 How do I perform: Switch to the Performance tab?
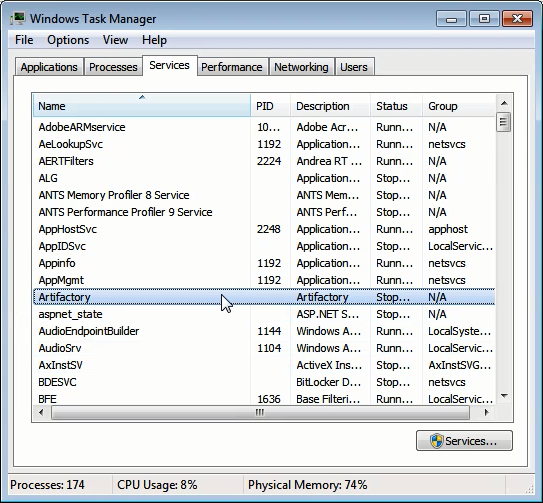232,67
